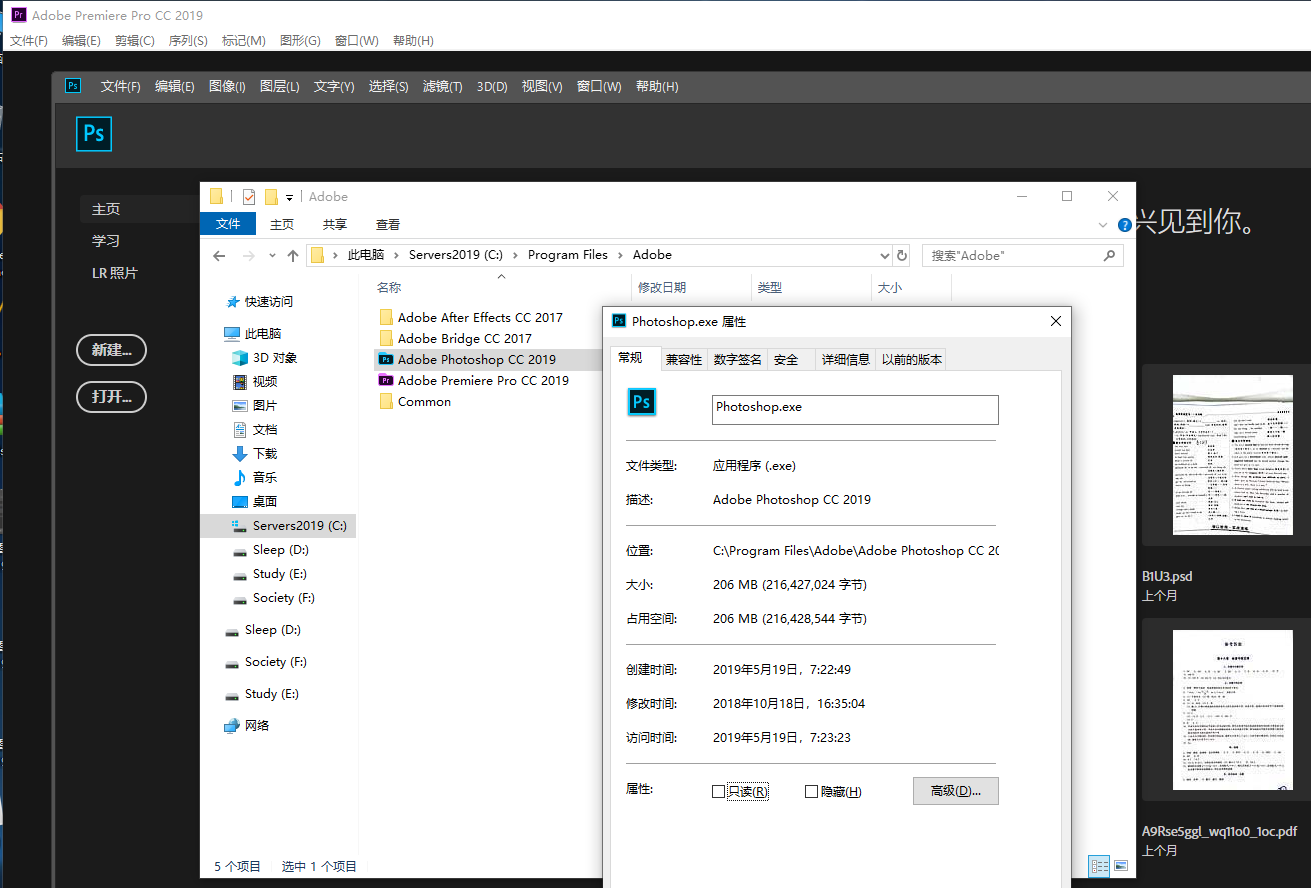Open recent locations dropdown beside forward arrow

[273, 256]
